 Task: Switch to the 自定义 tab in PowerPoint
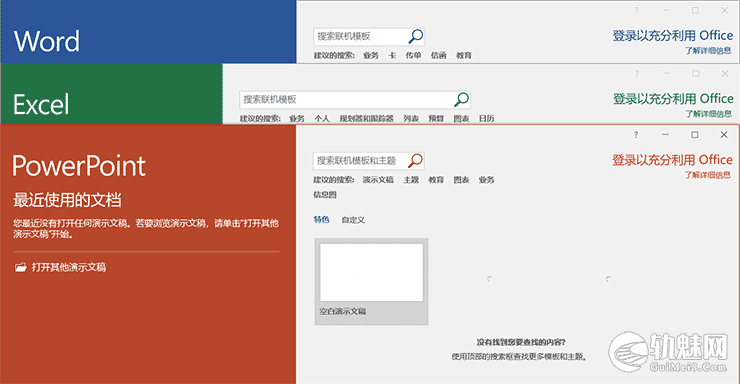click(353, 220)
